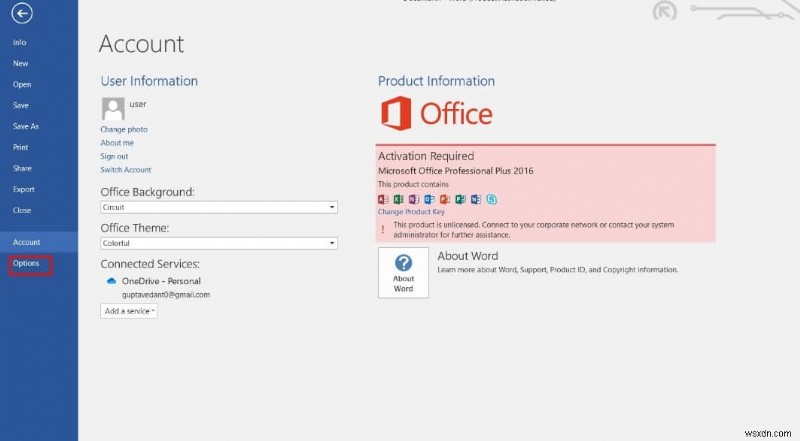The height and width of the screenshot is (441, 800).
Task: Open the Office Theme dropdown showing Colorful
Action: (219, 243)
